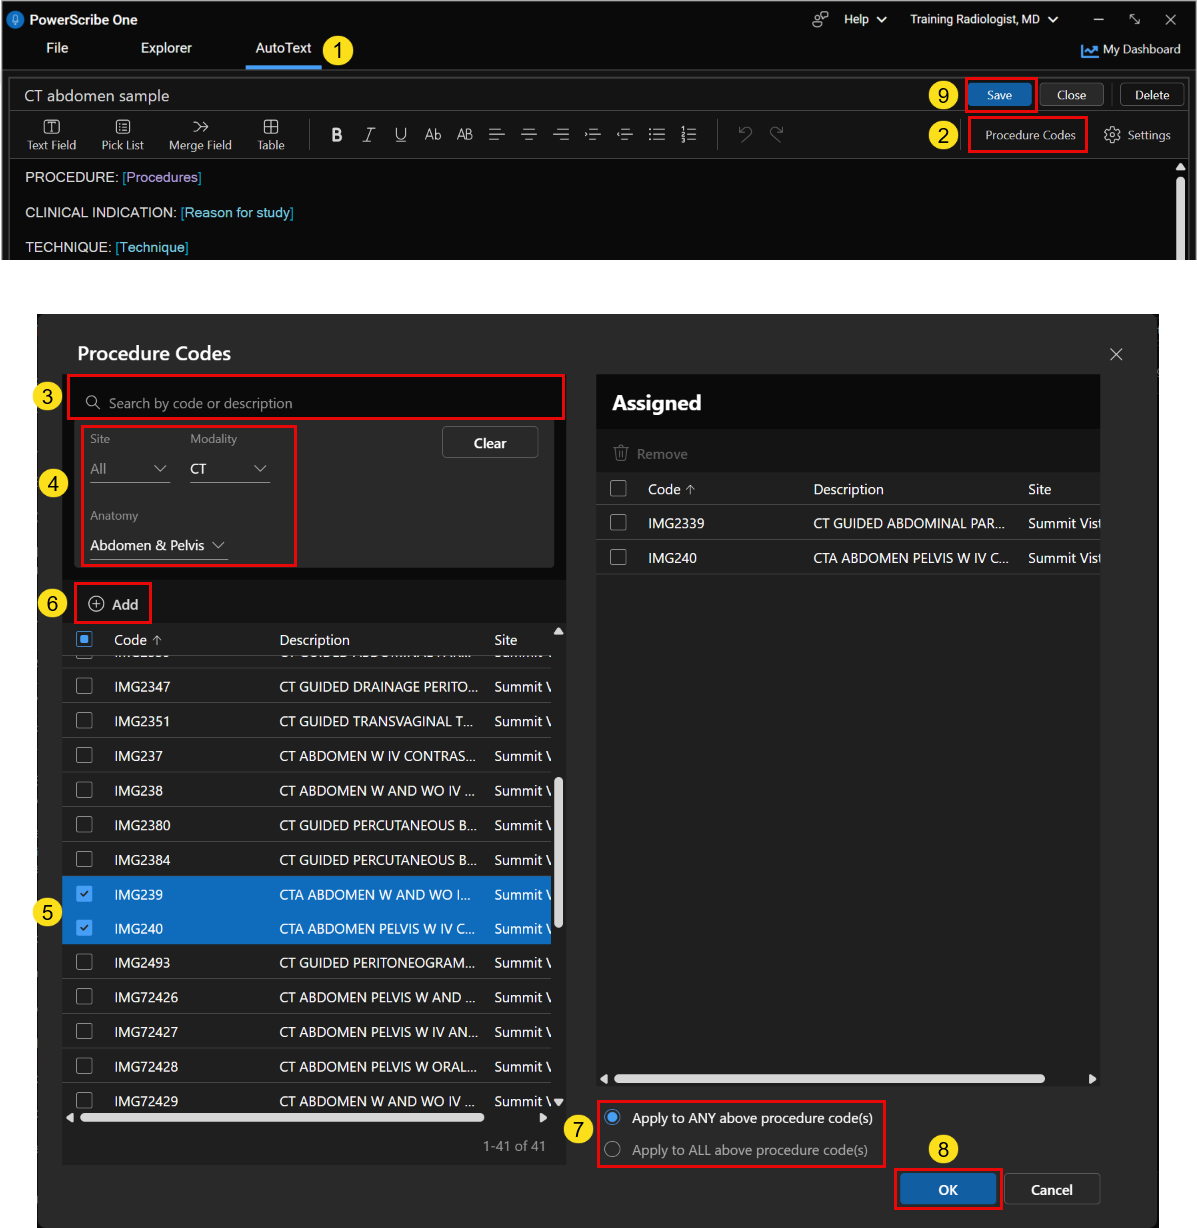Viewport: 1197px width, 1228px height.
Task: Uncheck the IMG240 checkbox in search results
Action: (x=84, y=928)
